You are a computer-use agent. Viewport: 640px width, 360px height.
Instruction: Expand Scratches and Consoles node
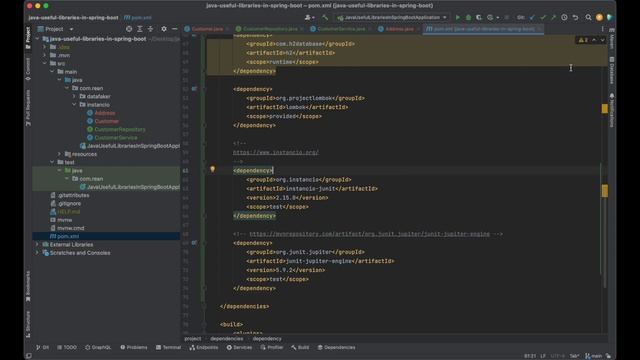pos(37,253)
